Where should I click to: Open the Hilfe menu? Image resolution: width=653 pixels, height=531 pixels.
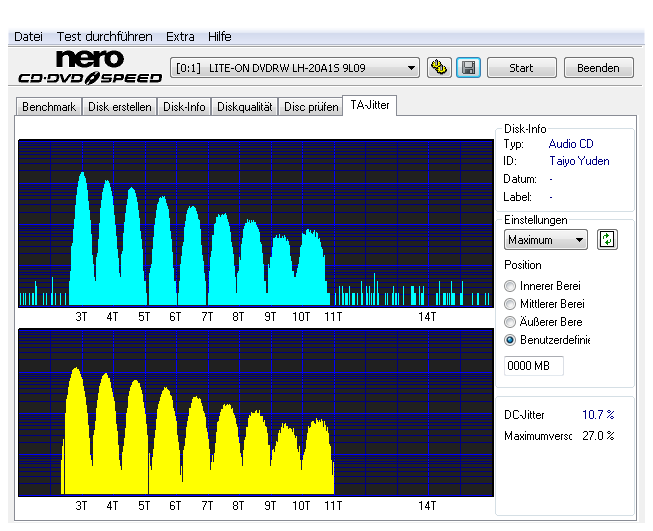point(219,37)
